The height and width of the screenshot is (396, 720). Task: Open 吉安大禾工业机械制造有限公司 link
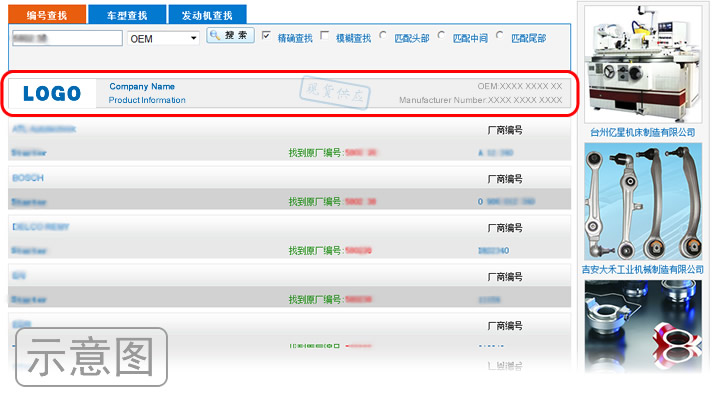point(642,270)
